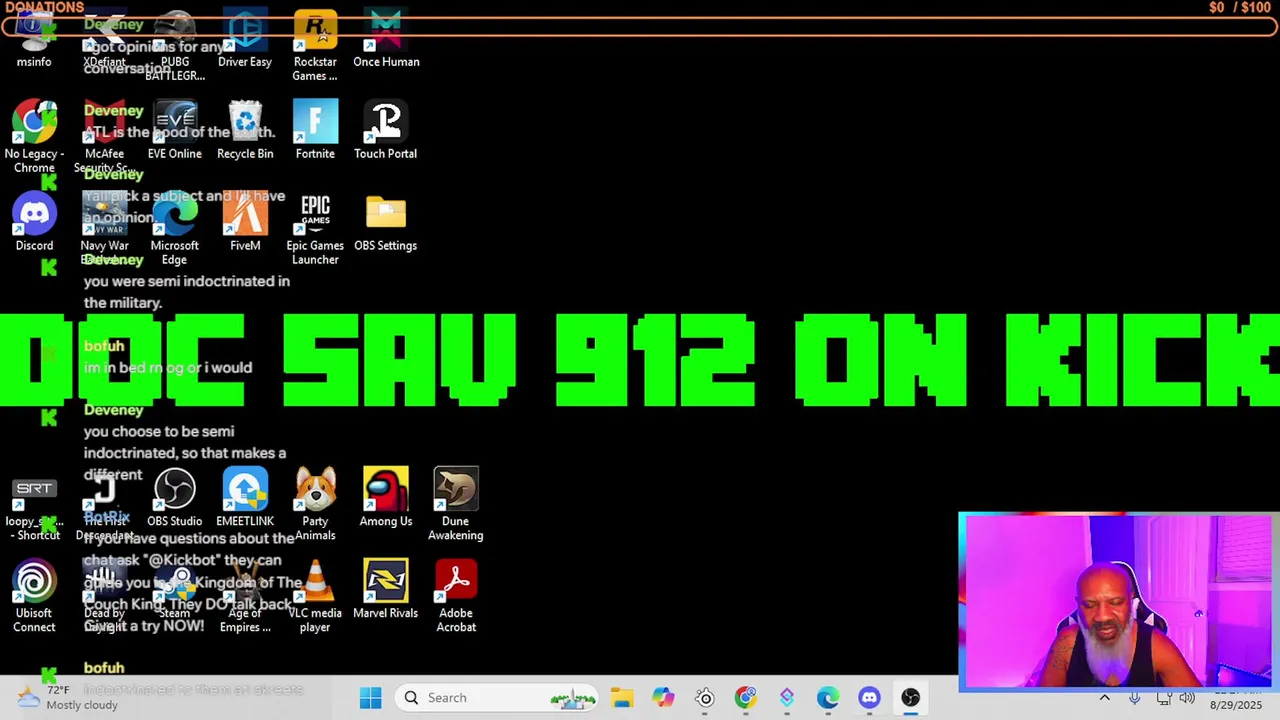
Task: Launch Rockstar Games Launcher icon
Action: [x=315, y=46]
